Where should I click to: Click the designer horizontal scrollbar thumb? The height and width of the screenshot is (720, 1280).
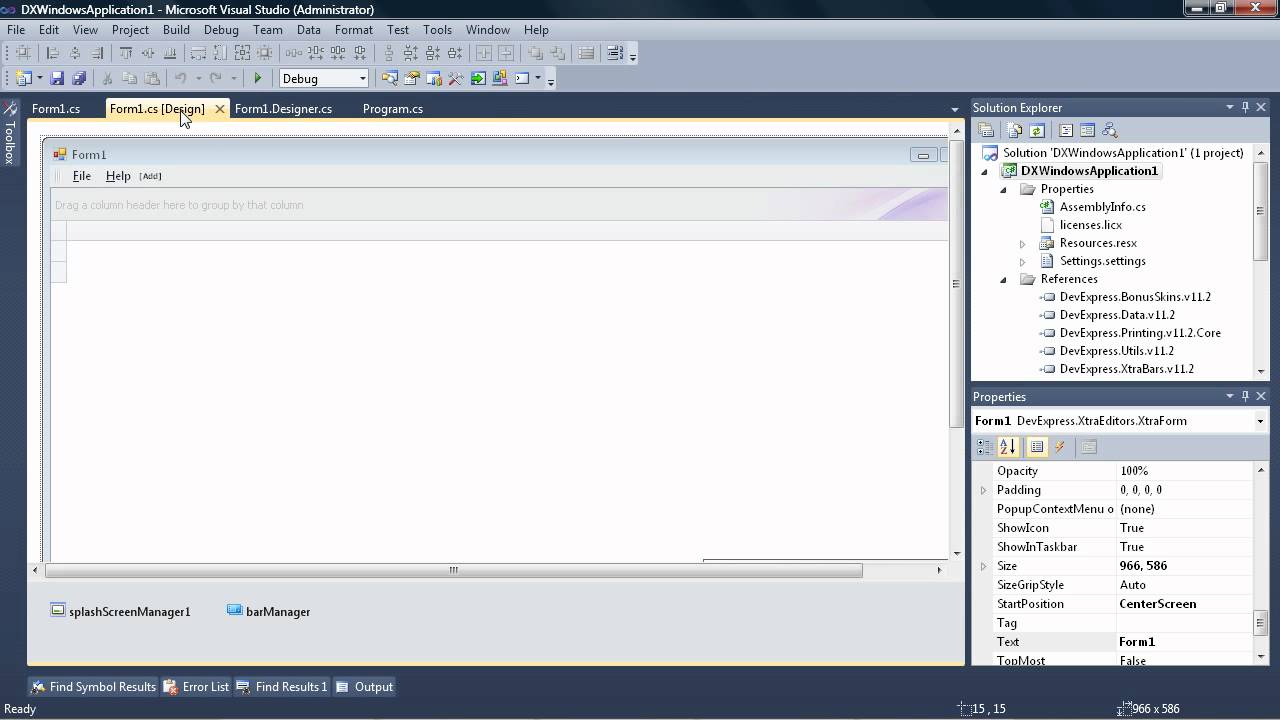453,570
